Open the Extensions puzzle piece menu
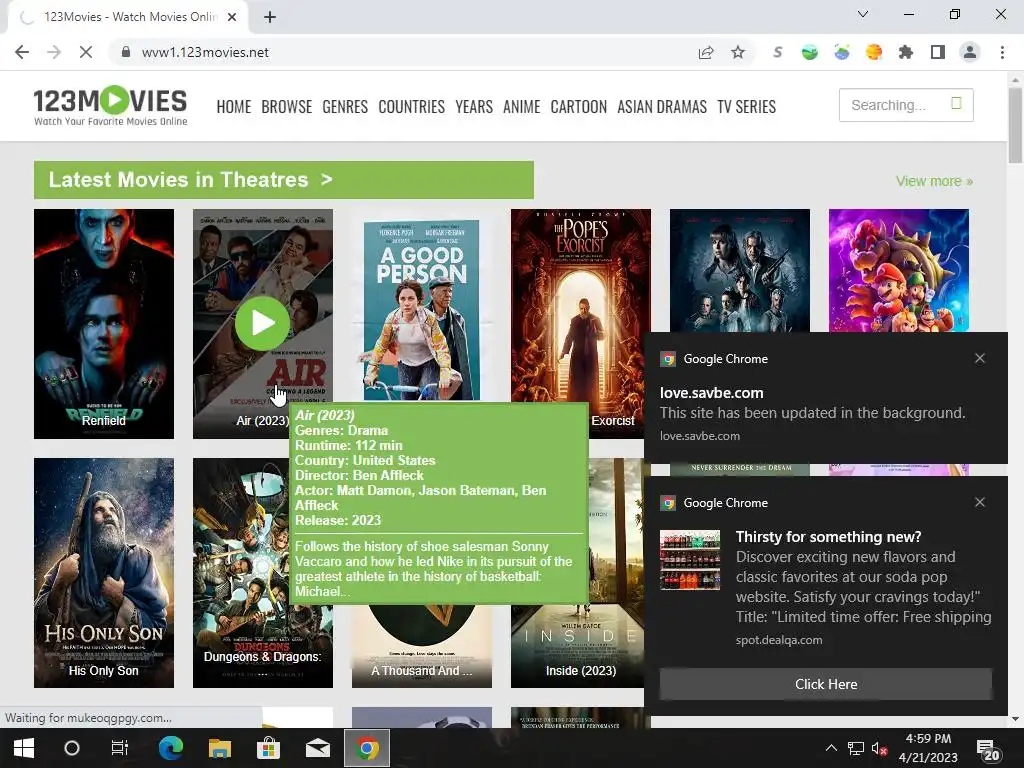 pyautogui.click(x=906, y=52)
